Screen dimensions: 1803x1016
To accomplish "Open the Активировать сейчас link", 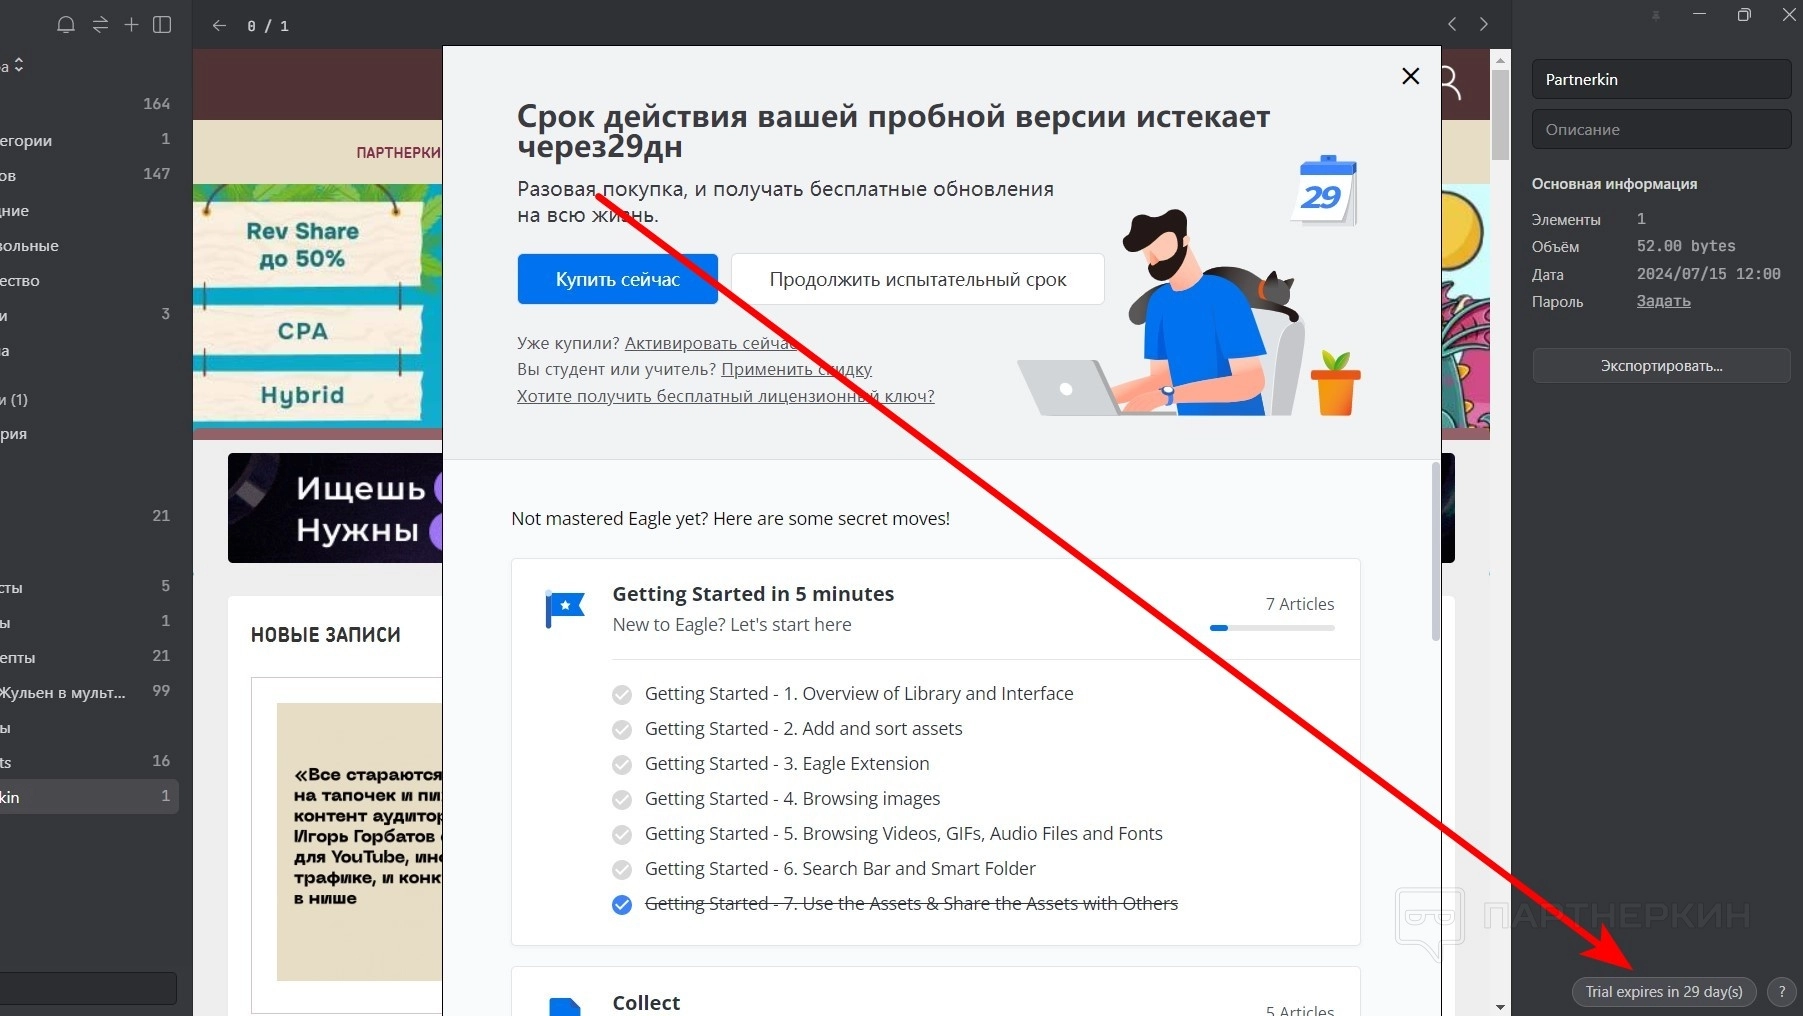I will [x=711, y=343].
